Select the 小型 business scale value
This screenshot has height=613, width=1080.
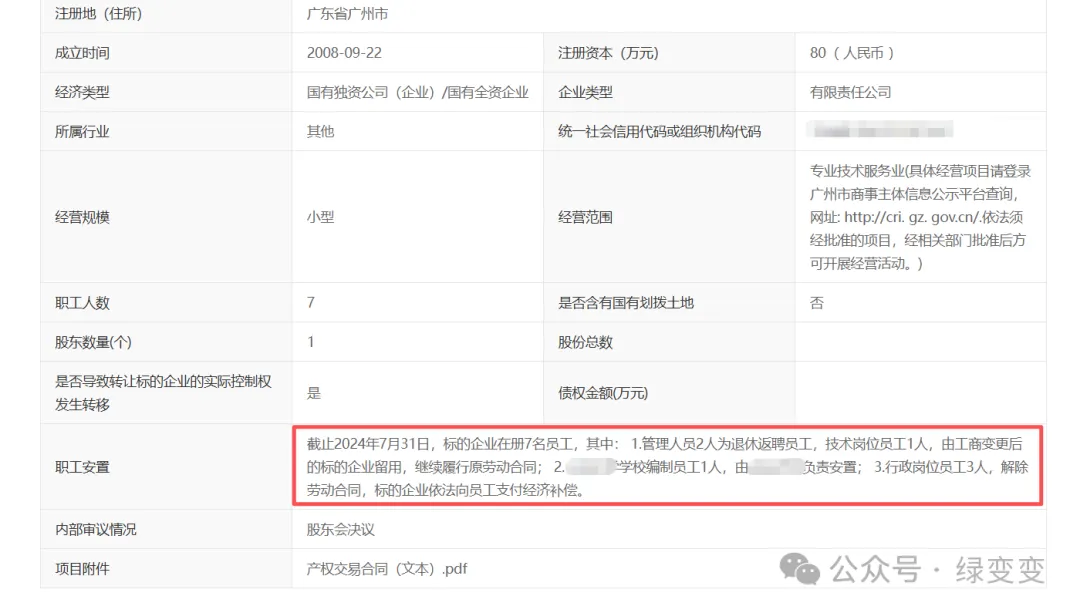click(x=320, y=217)
